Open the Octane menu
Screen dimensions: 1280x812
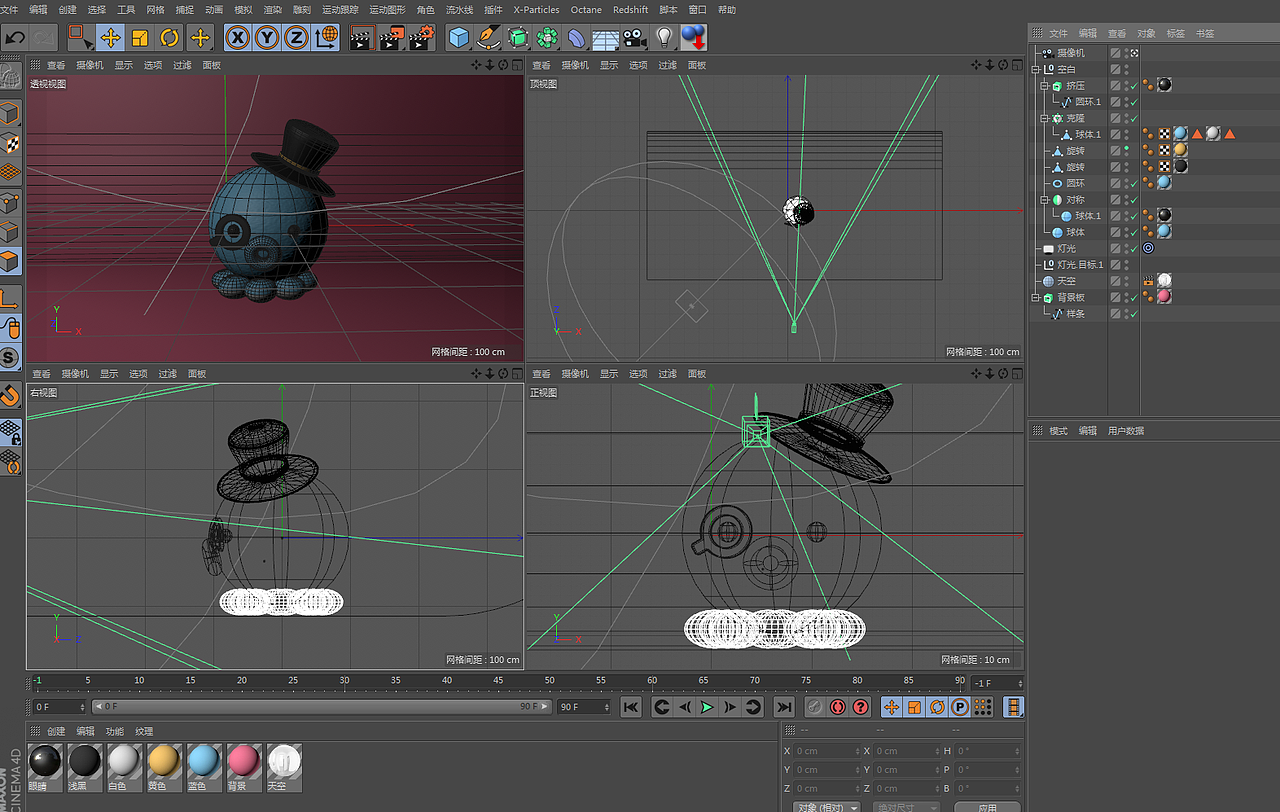[586, 10]
